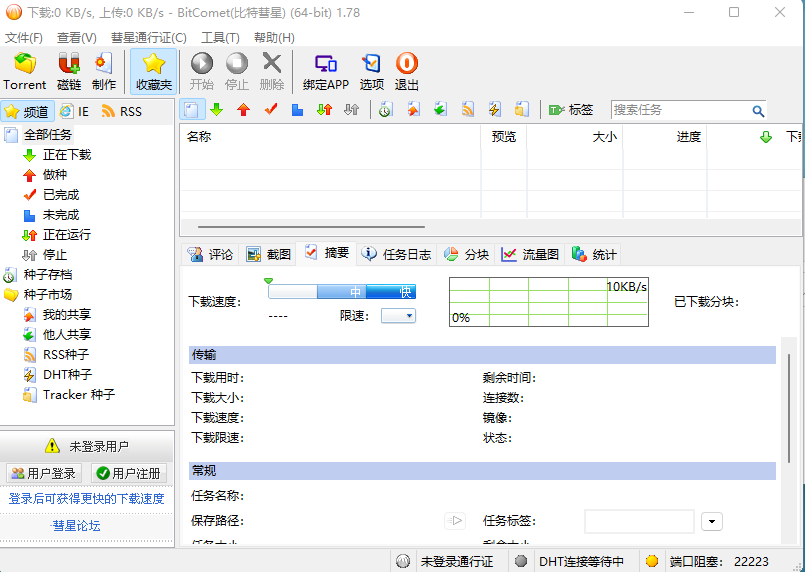This screenshot has width=805, height=572.
Task: Show Tracker torrents icon in filter bar
Action: click(x=522, y=109)
